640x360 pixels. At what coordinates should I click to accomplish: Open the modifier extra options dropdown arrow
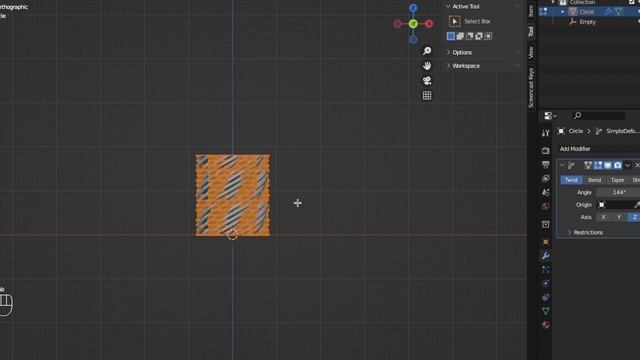point(628,165)
